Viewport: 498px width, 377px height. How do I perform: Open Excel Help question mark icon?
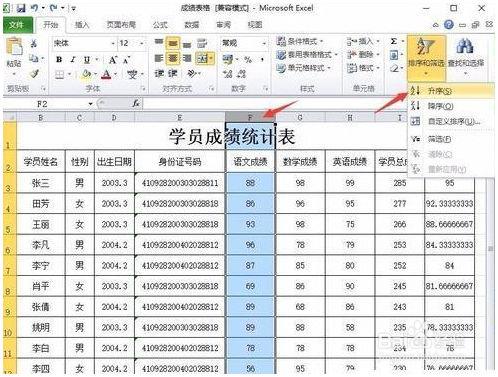[449, 24]
